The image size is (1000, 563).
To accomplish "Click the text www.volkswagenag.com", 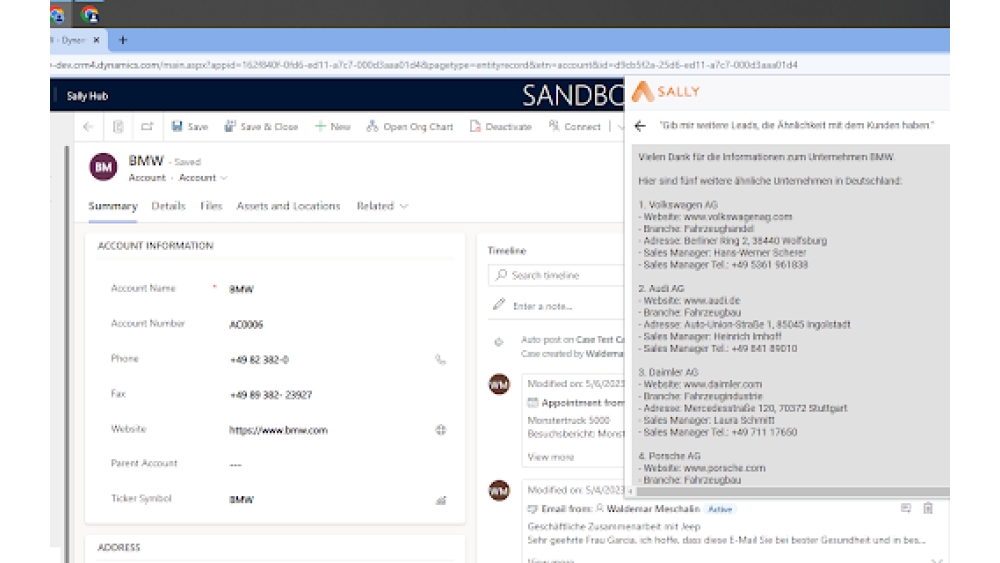I will [x=737, y=217].
